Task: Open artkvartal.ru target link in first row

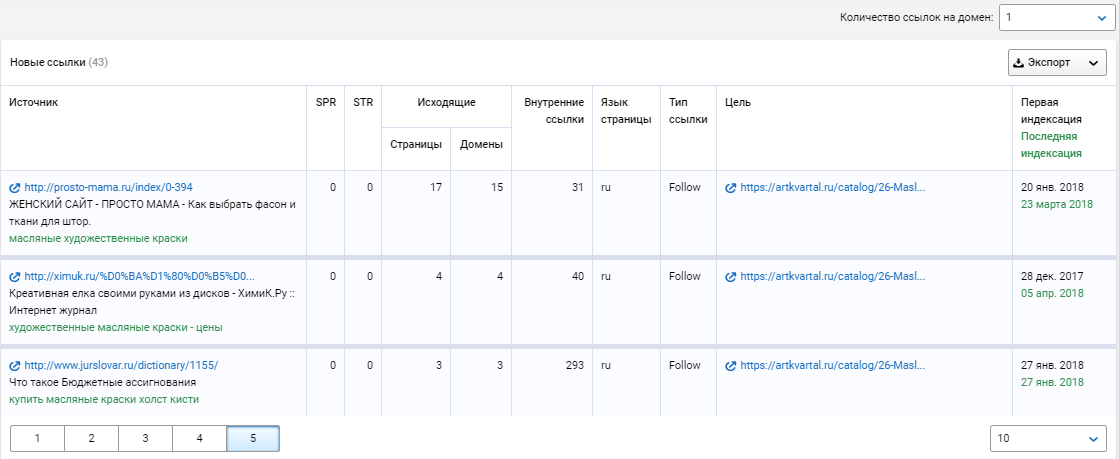Action: point(832,187)
